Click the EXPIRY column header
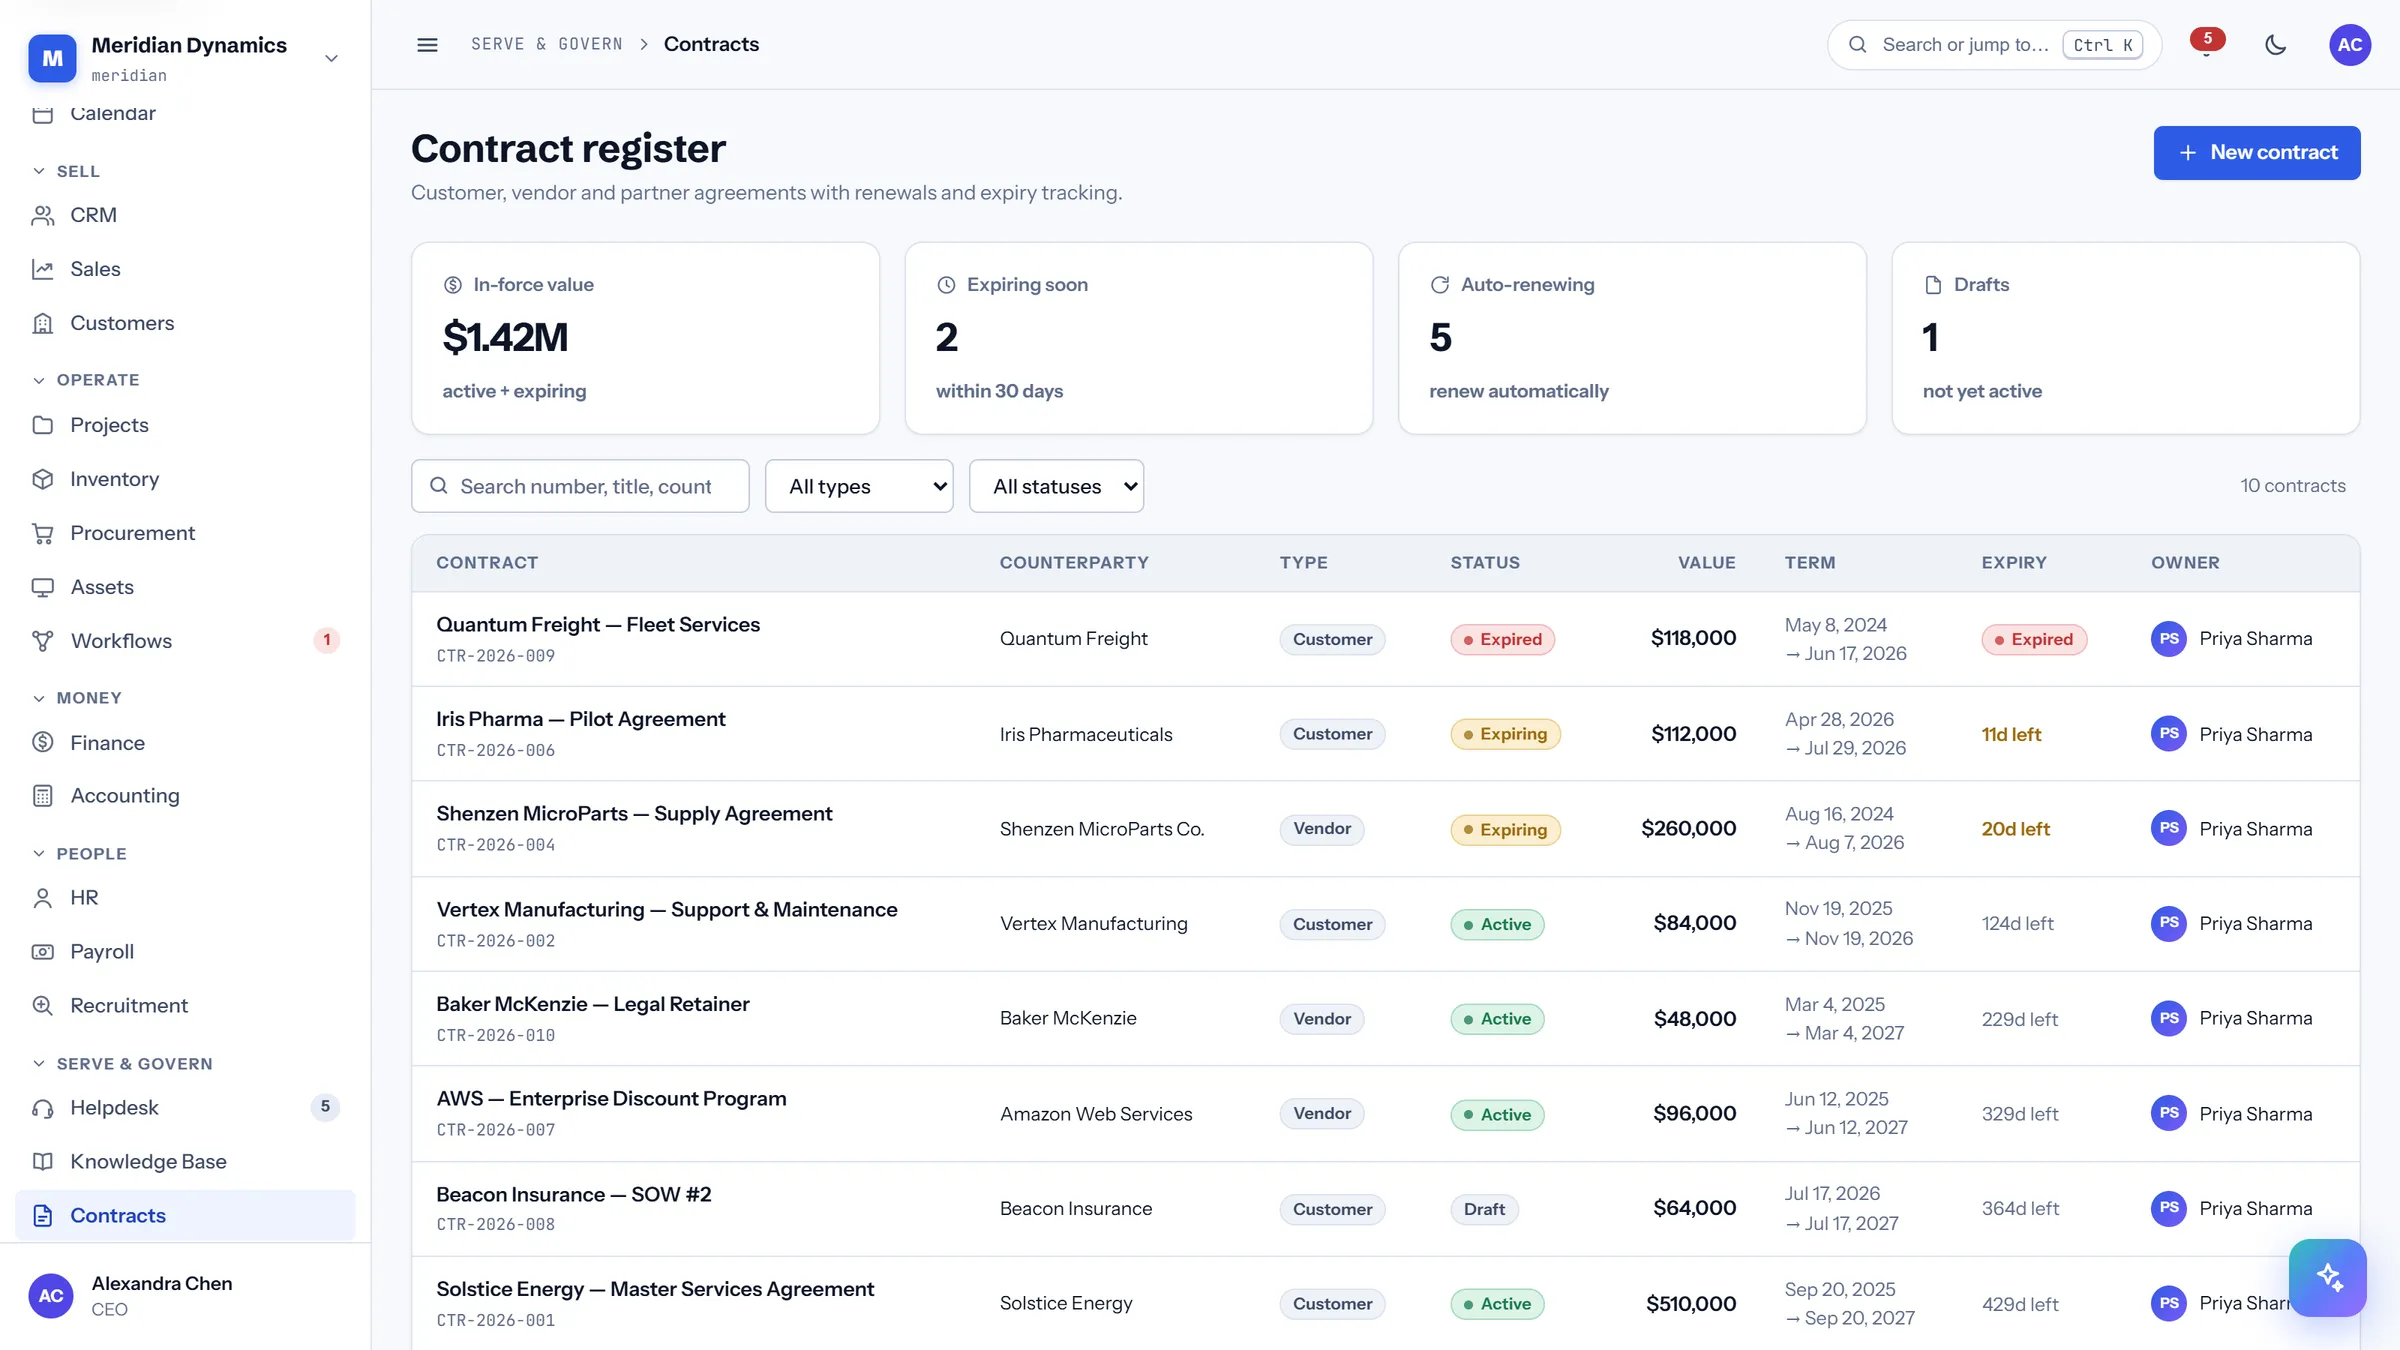 click(x=2014, y=563)
